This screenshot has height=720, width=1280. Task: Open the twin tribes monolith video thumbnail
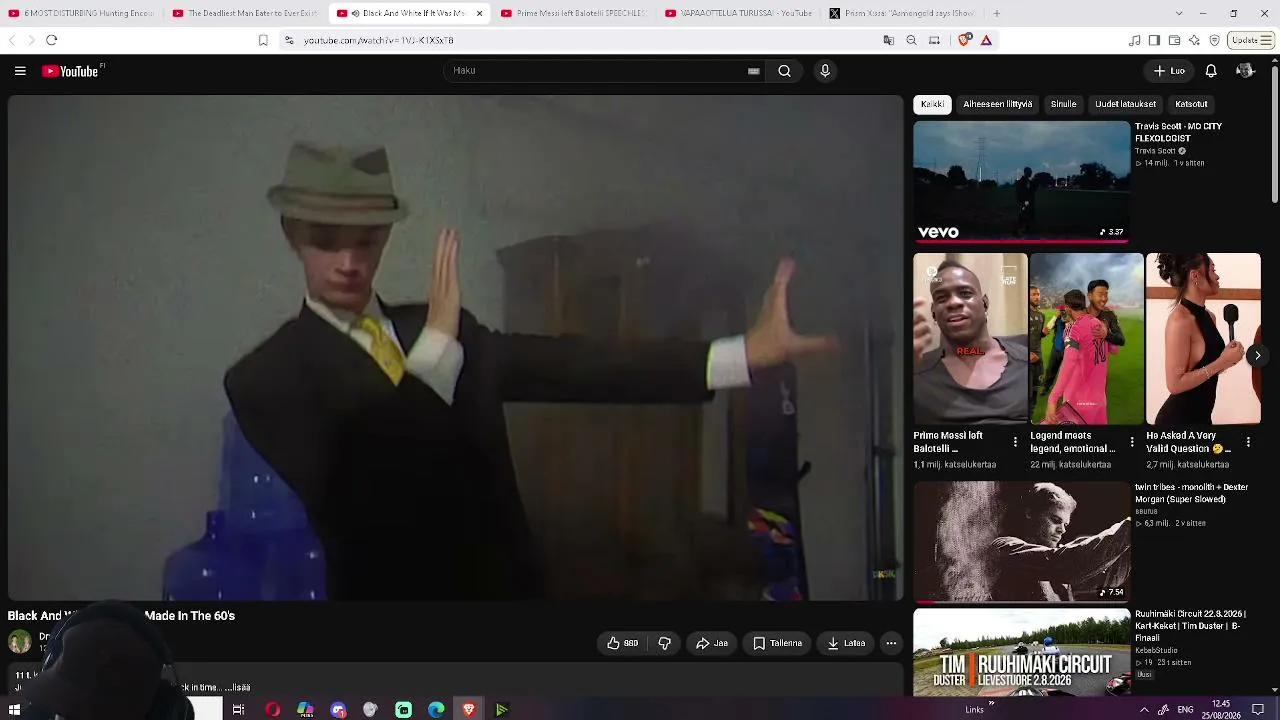pyautogui.click(x=1022, y=541)
